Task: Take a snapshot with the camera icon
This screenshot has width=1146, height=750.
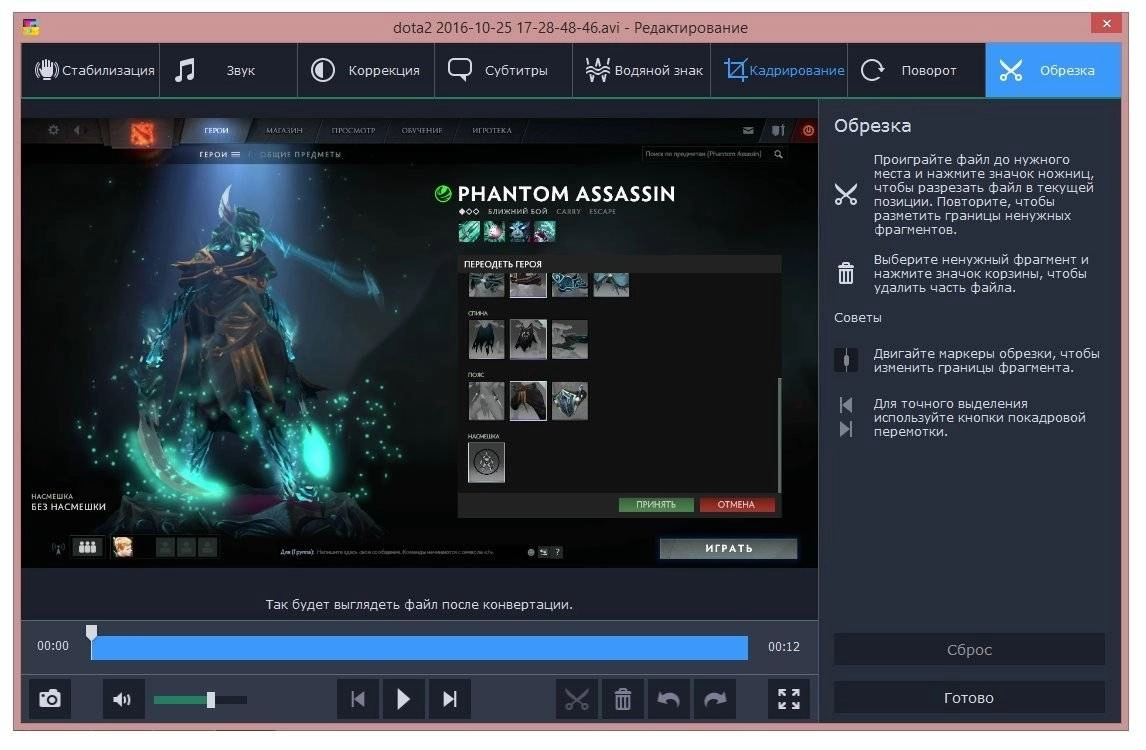Action: tap(50, 699)
